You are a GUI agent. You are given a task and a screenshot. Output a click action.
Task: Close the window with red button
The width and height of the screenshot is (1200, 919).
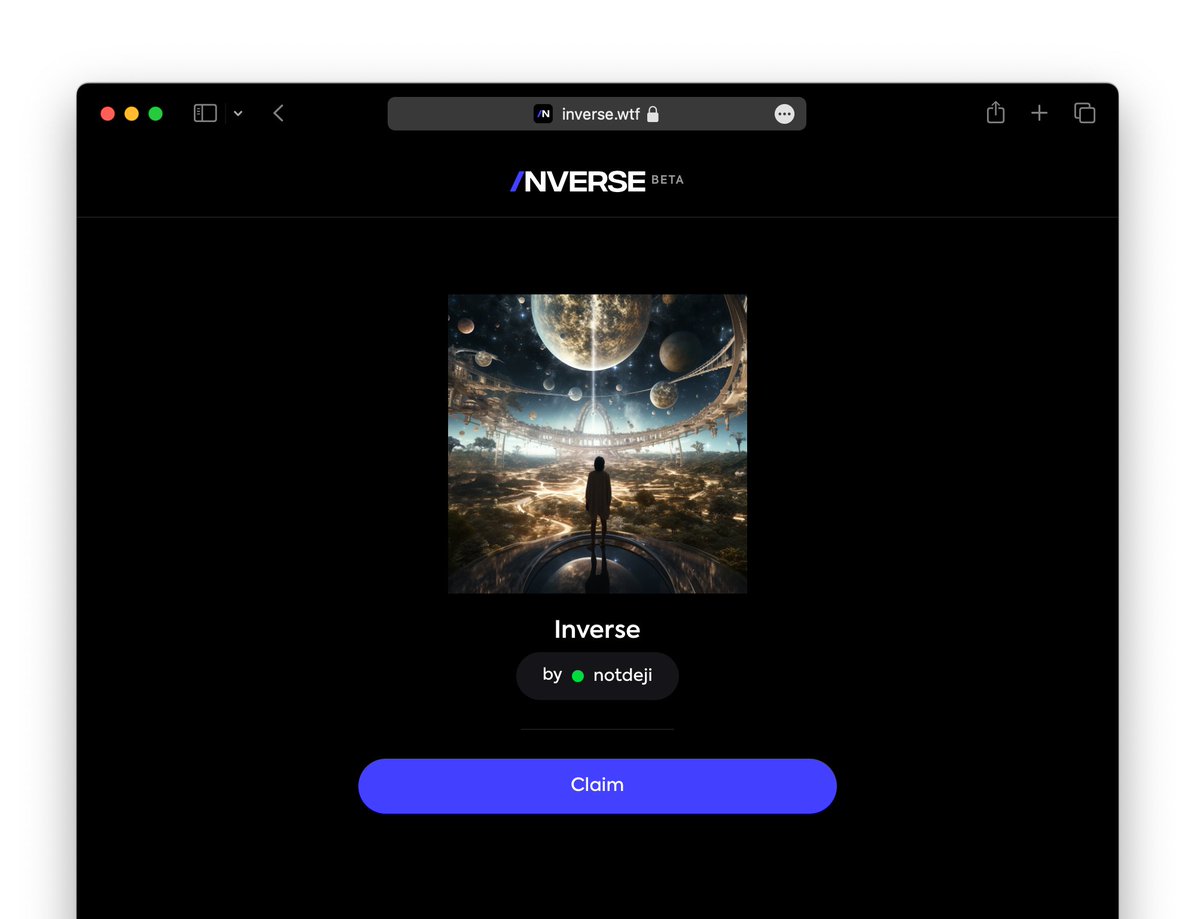pos(108,114)
